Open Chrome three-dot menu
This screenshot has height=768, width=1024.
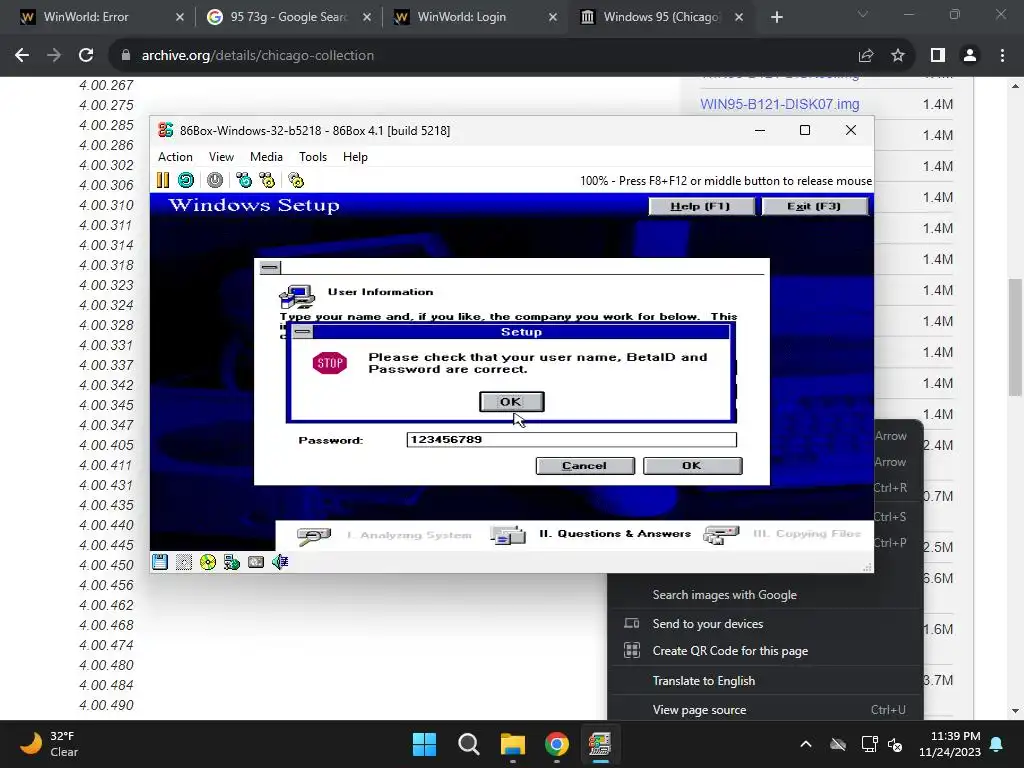(1002, 56)
